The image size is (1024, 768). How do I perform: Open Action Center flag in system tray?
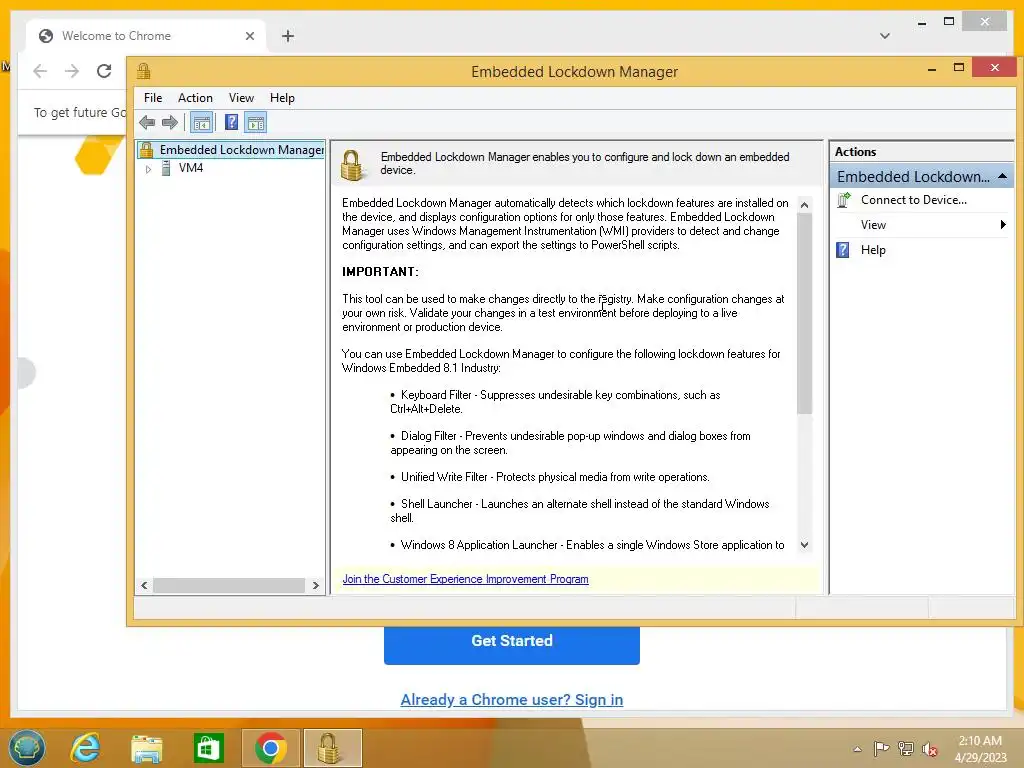(x=881, y=748)
